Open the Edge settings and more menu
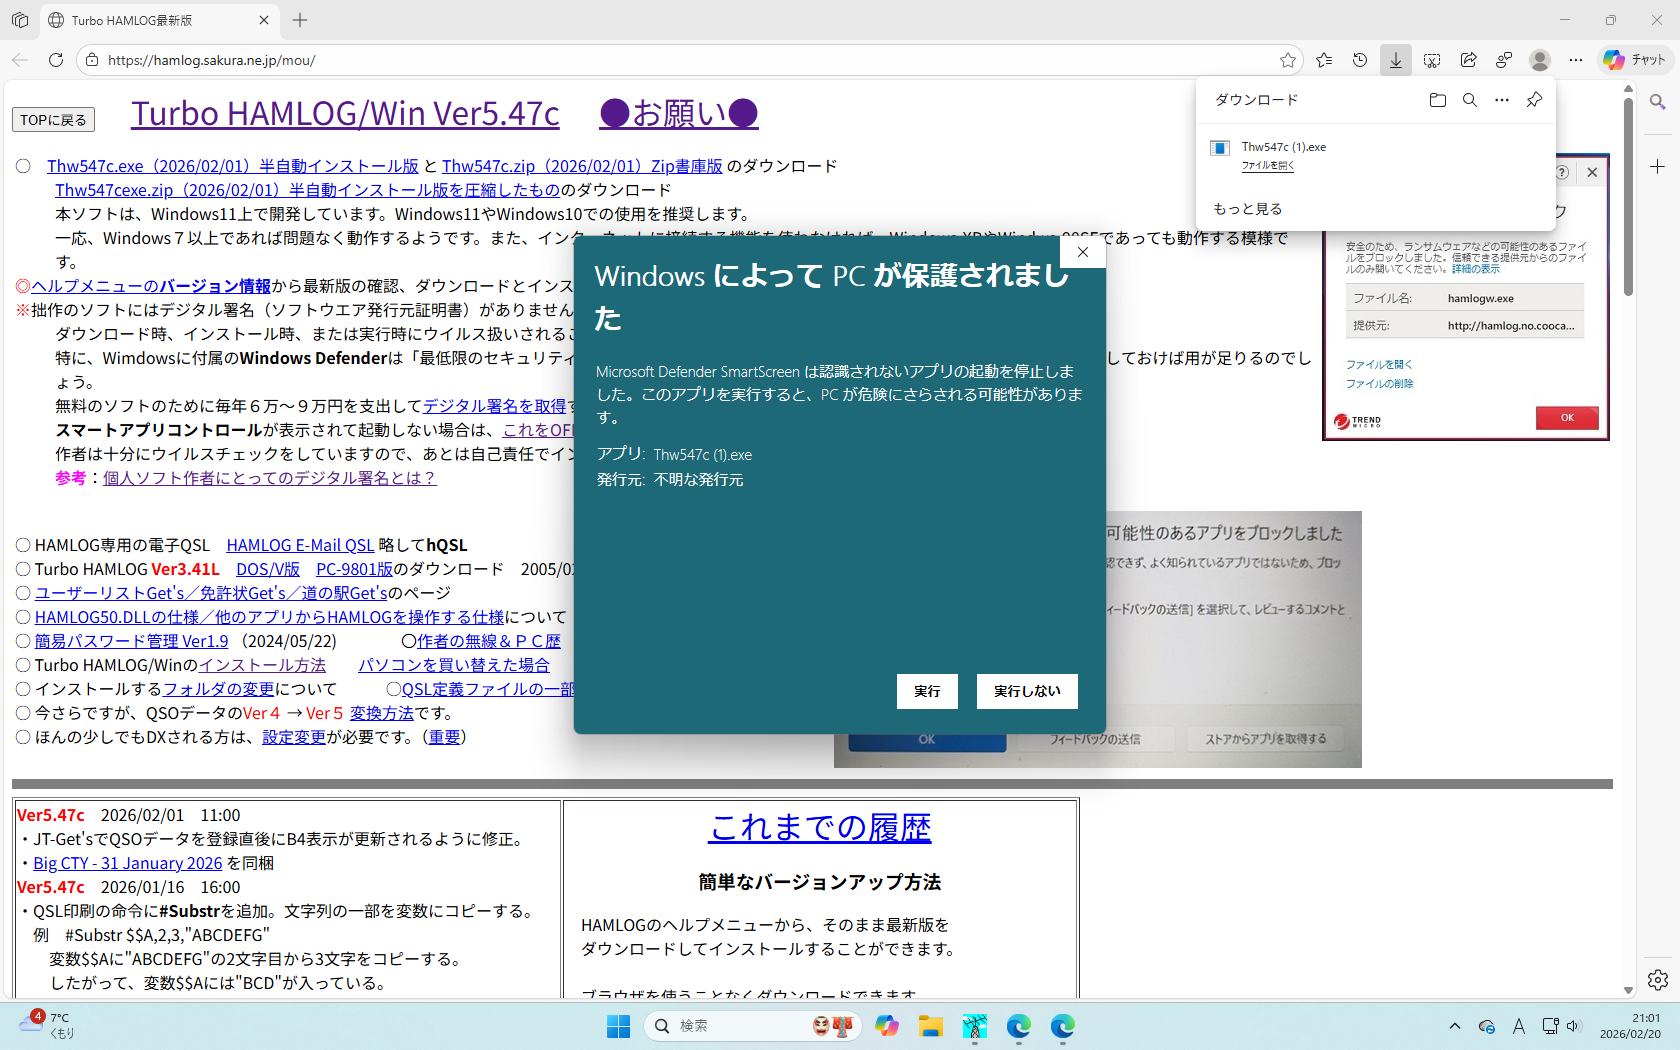The height and width of the screenshot is (1050, 1680). 1576,60
